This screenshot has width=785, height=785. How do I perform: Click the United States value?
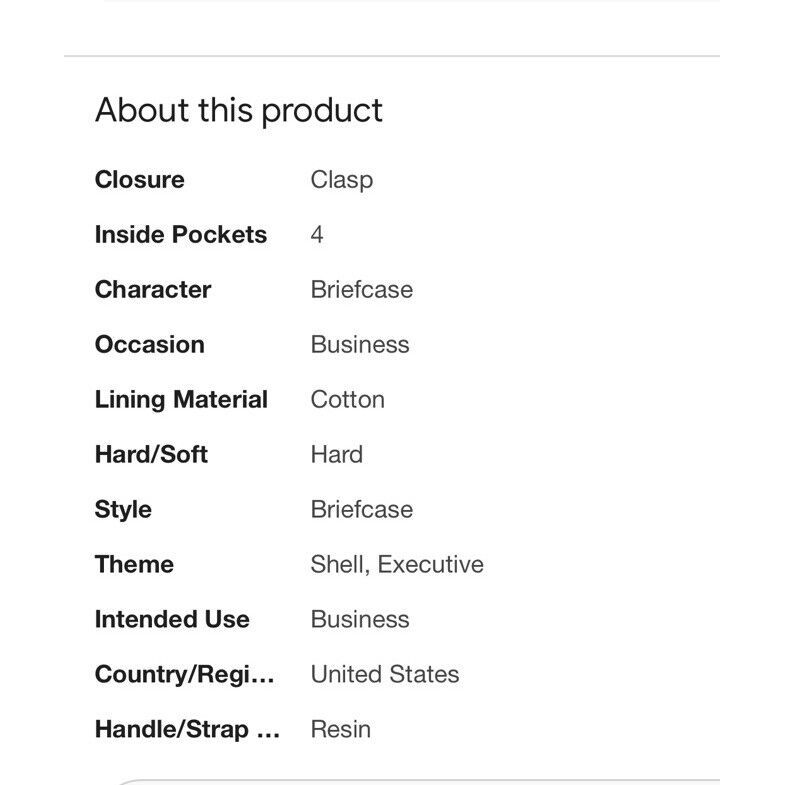pyautogui.click(x=385, y=674)
